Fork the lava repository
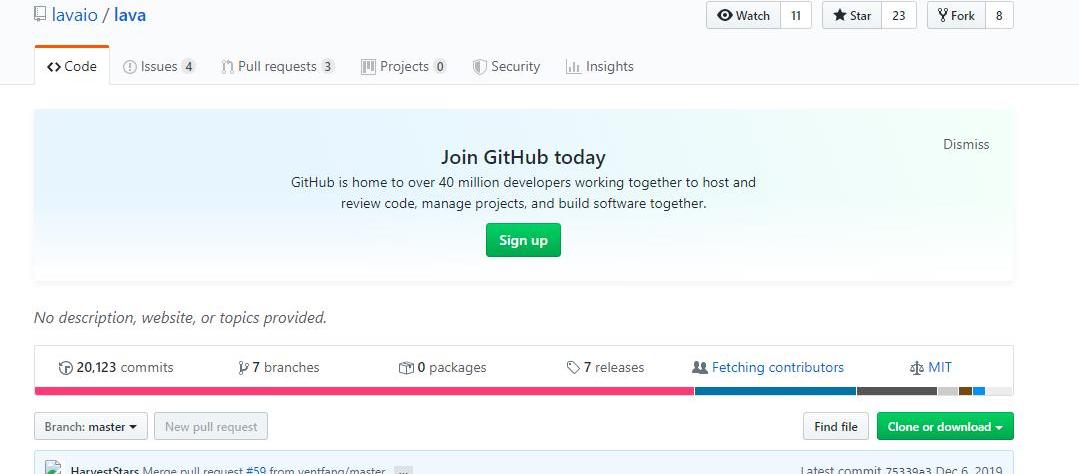 pyautogui.click(x=956, y=16)
